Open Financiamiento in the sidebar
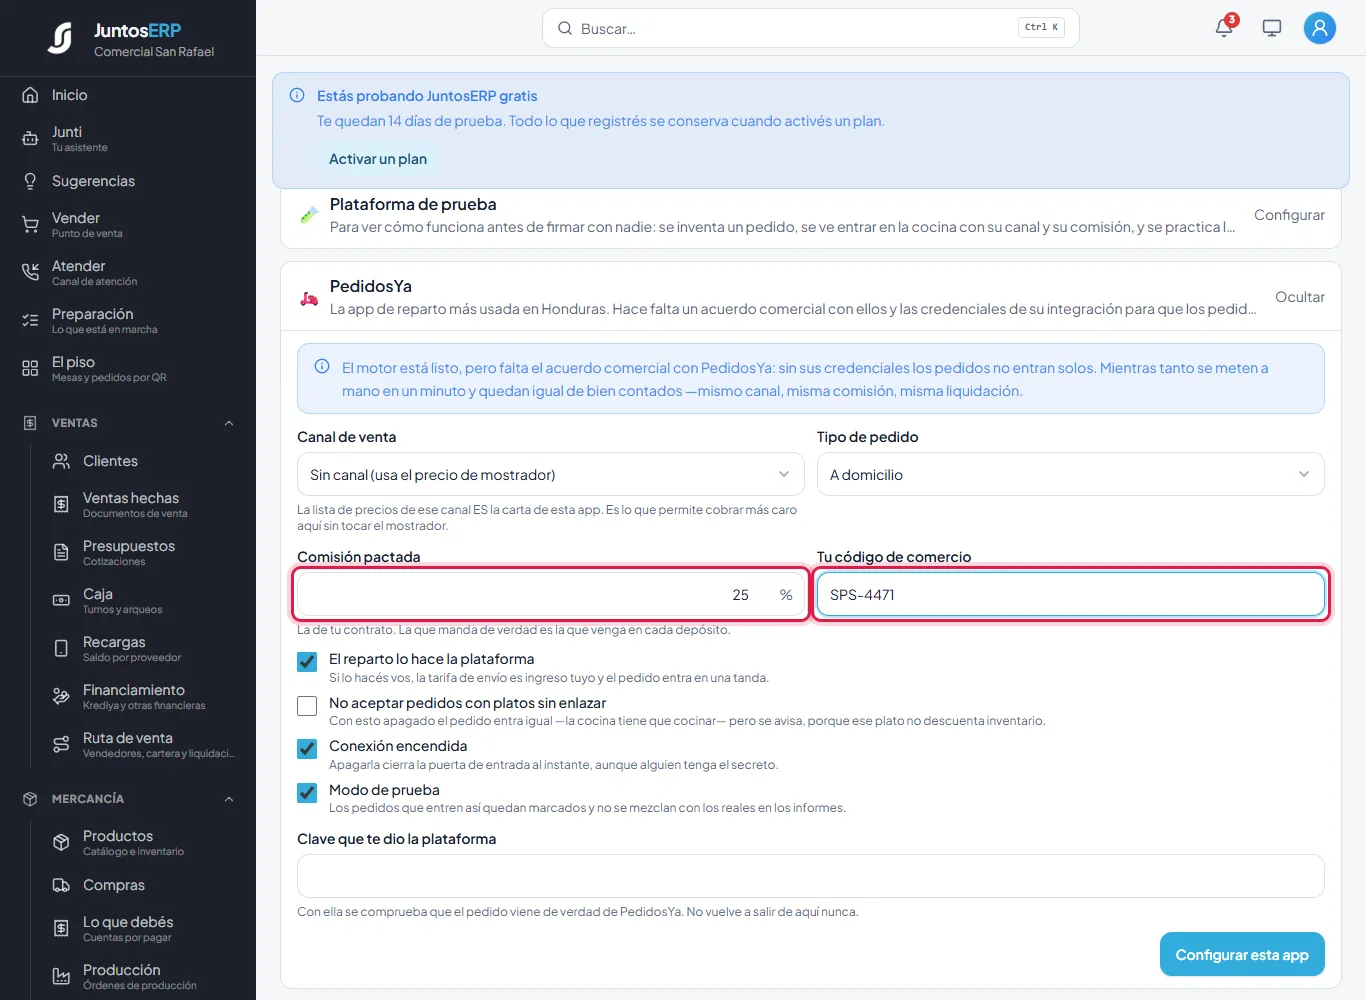 (x=144, y=696)
